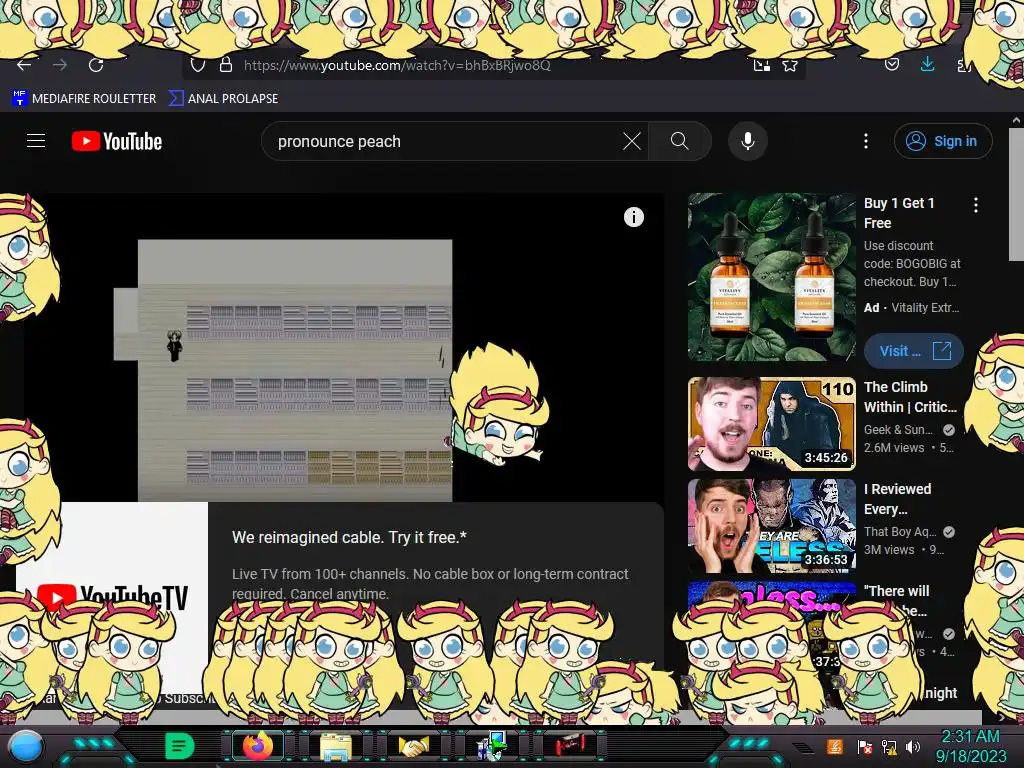Open the network status tray icon
Screen dimensions: 1024x768
tap(889, 746)
